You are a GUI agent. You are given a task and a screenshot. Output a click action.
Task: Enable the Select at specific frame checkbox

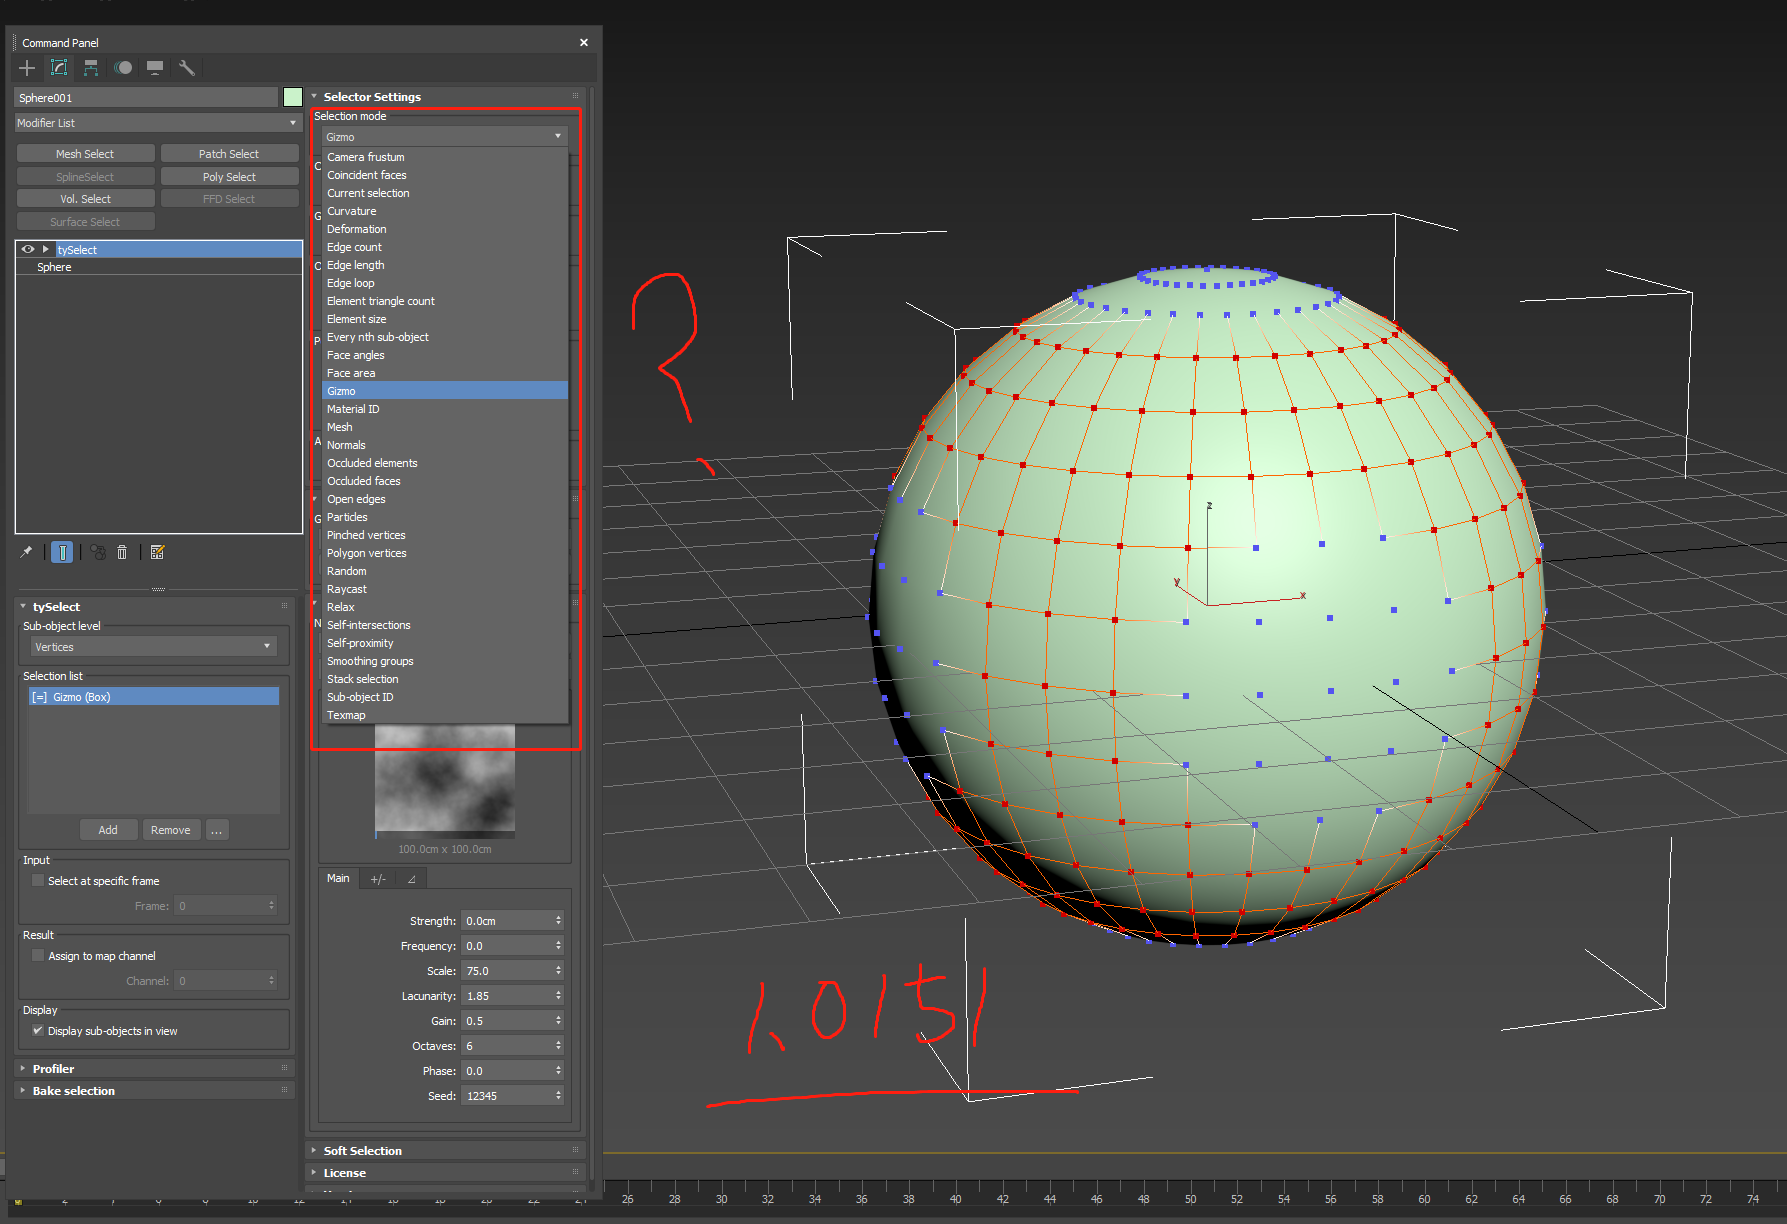(38, 881)
